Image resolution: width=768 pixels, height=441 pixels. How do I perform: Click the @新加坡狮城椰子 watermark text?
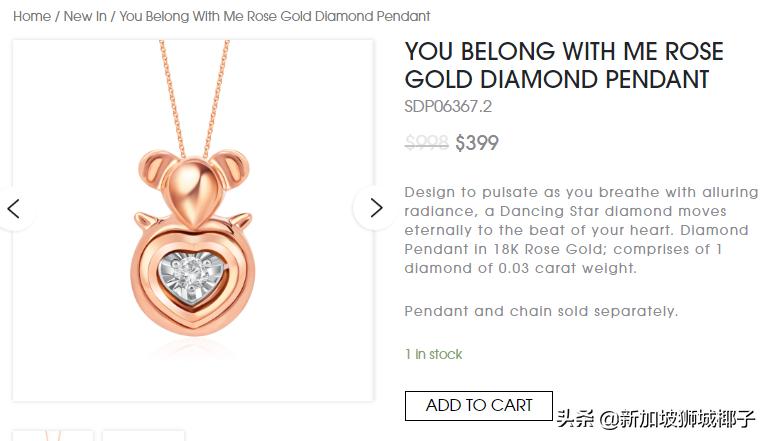tap(676, 418)
